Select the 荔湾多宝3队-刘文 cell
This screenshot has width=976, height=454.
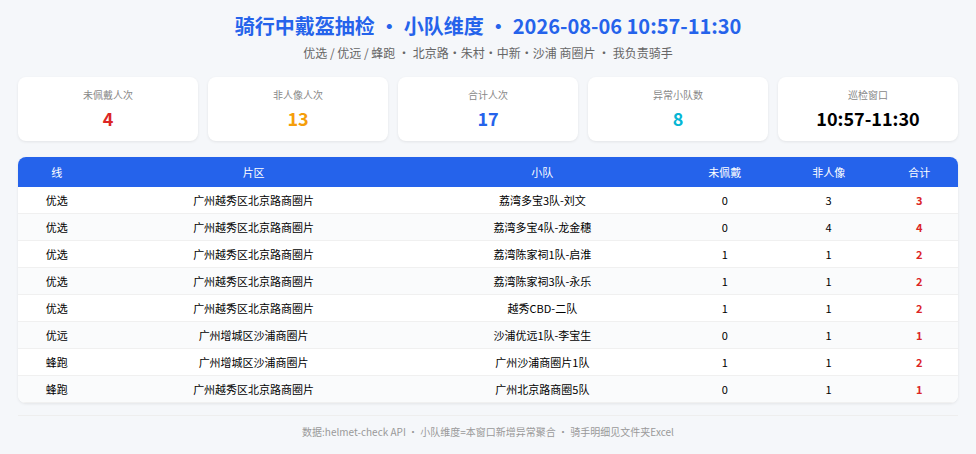542,201
